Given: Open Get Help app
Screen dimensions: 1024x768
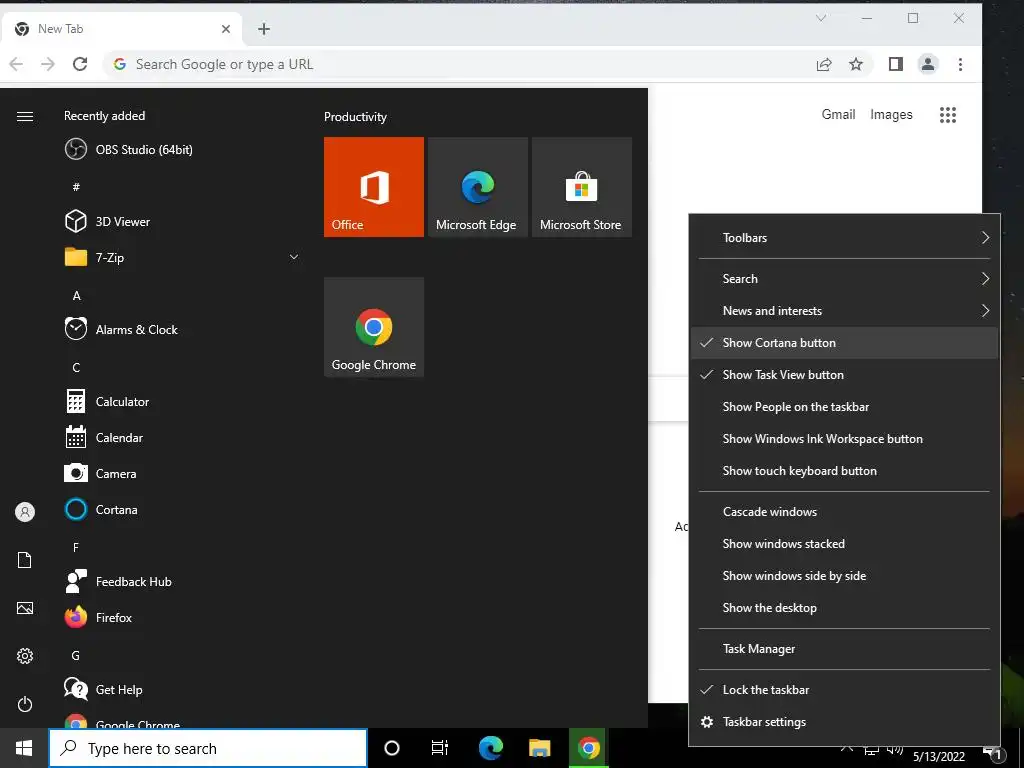Looking at the screenshot, I should point(103,689).
